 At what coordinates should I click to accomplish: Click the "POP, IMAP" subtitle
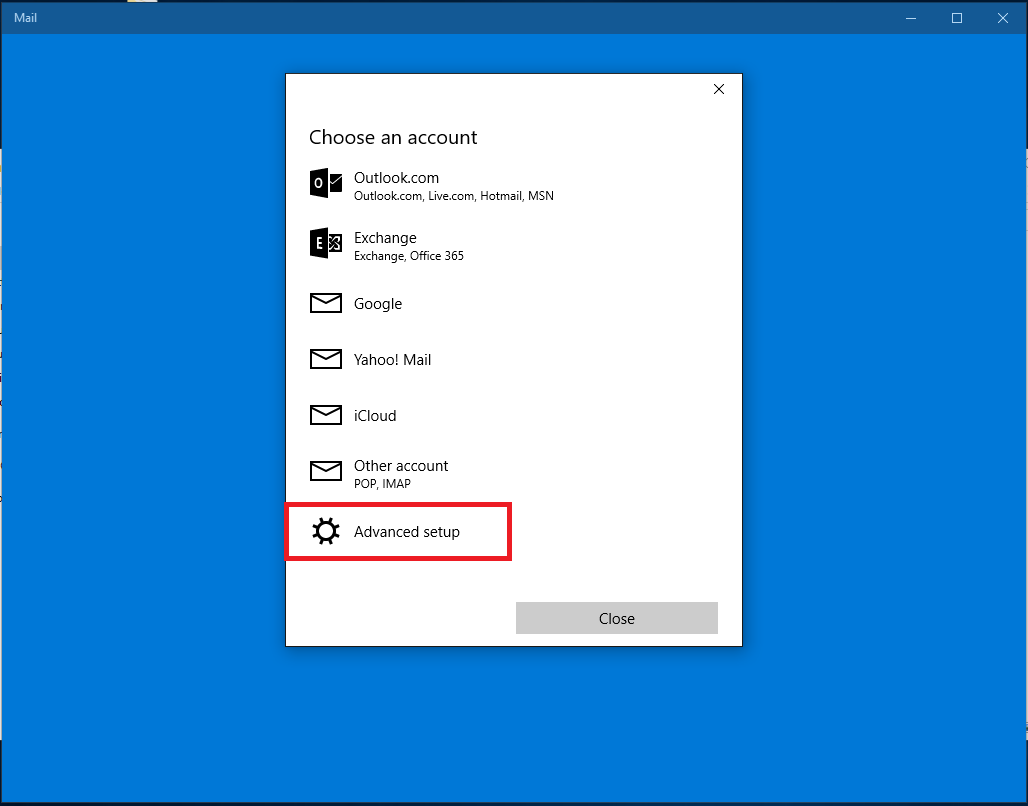pos(382,483)
